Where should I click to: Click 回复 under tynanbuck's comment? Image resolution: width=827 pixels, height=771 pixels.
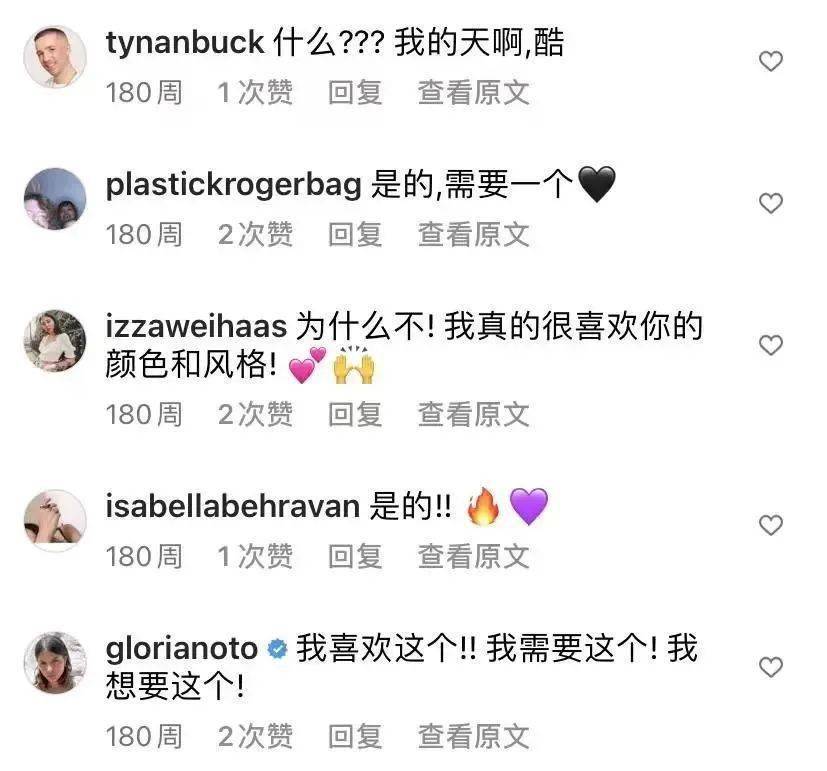355,93
